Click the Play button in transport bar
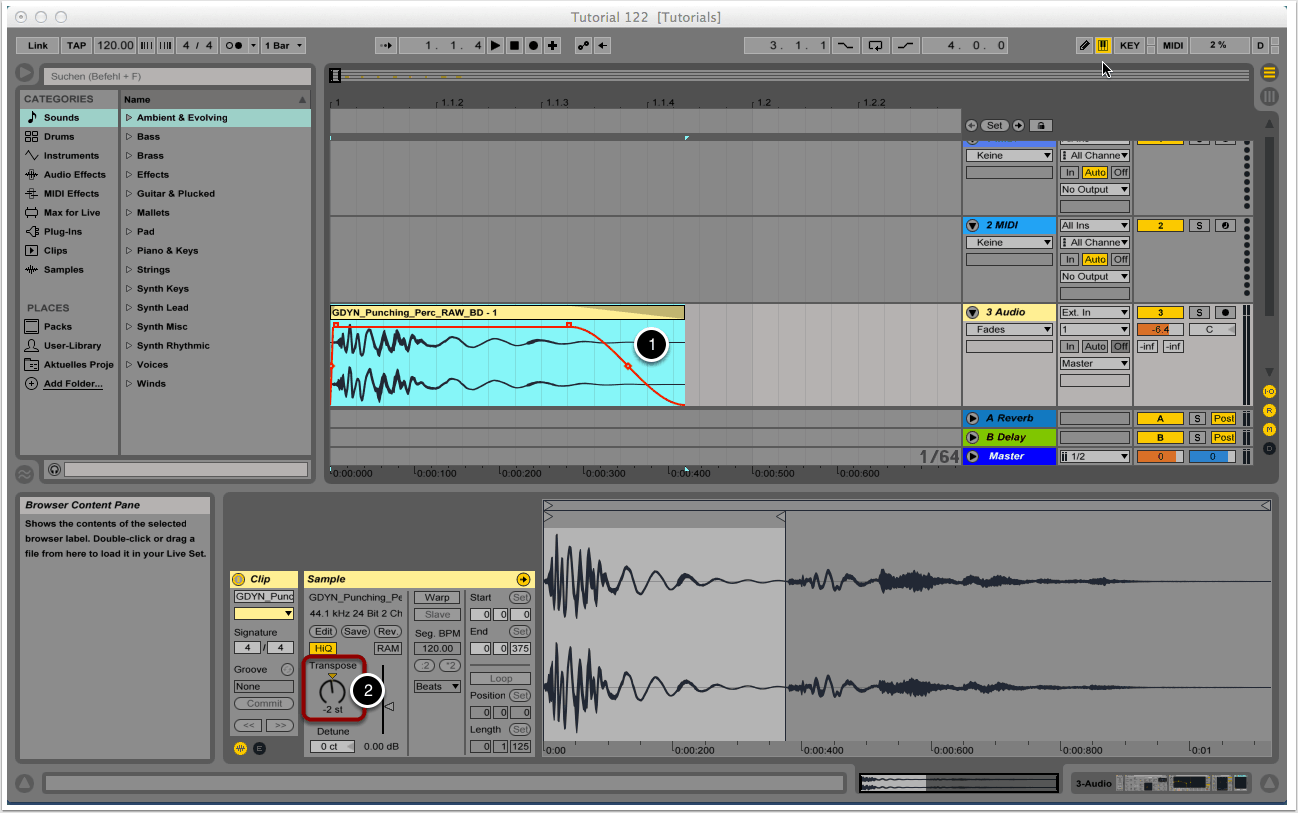Image resolution: width=1298 pixels, height=813 pixels. click(x=495, y=46)
